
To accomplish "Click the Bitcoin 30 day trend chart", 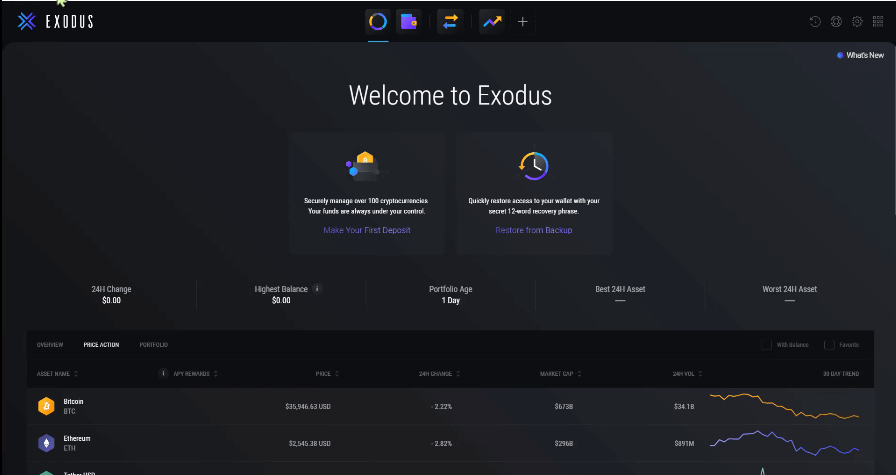I will coord(784,406).
